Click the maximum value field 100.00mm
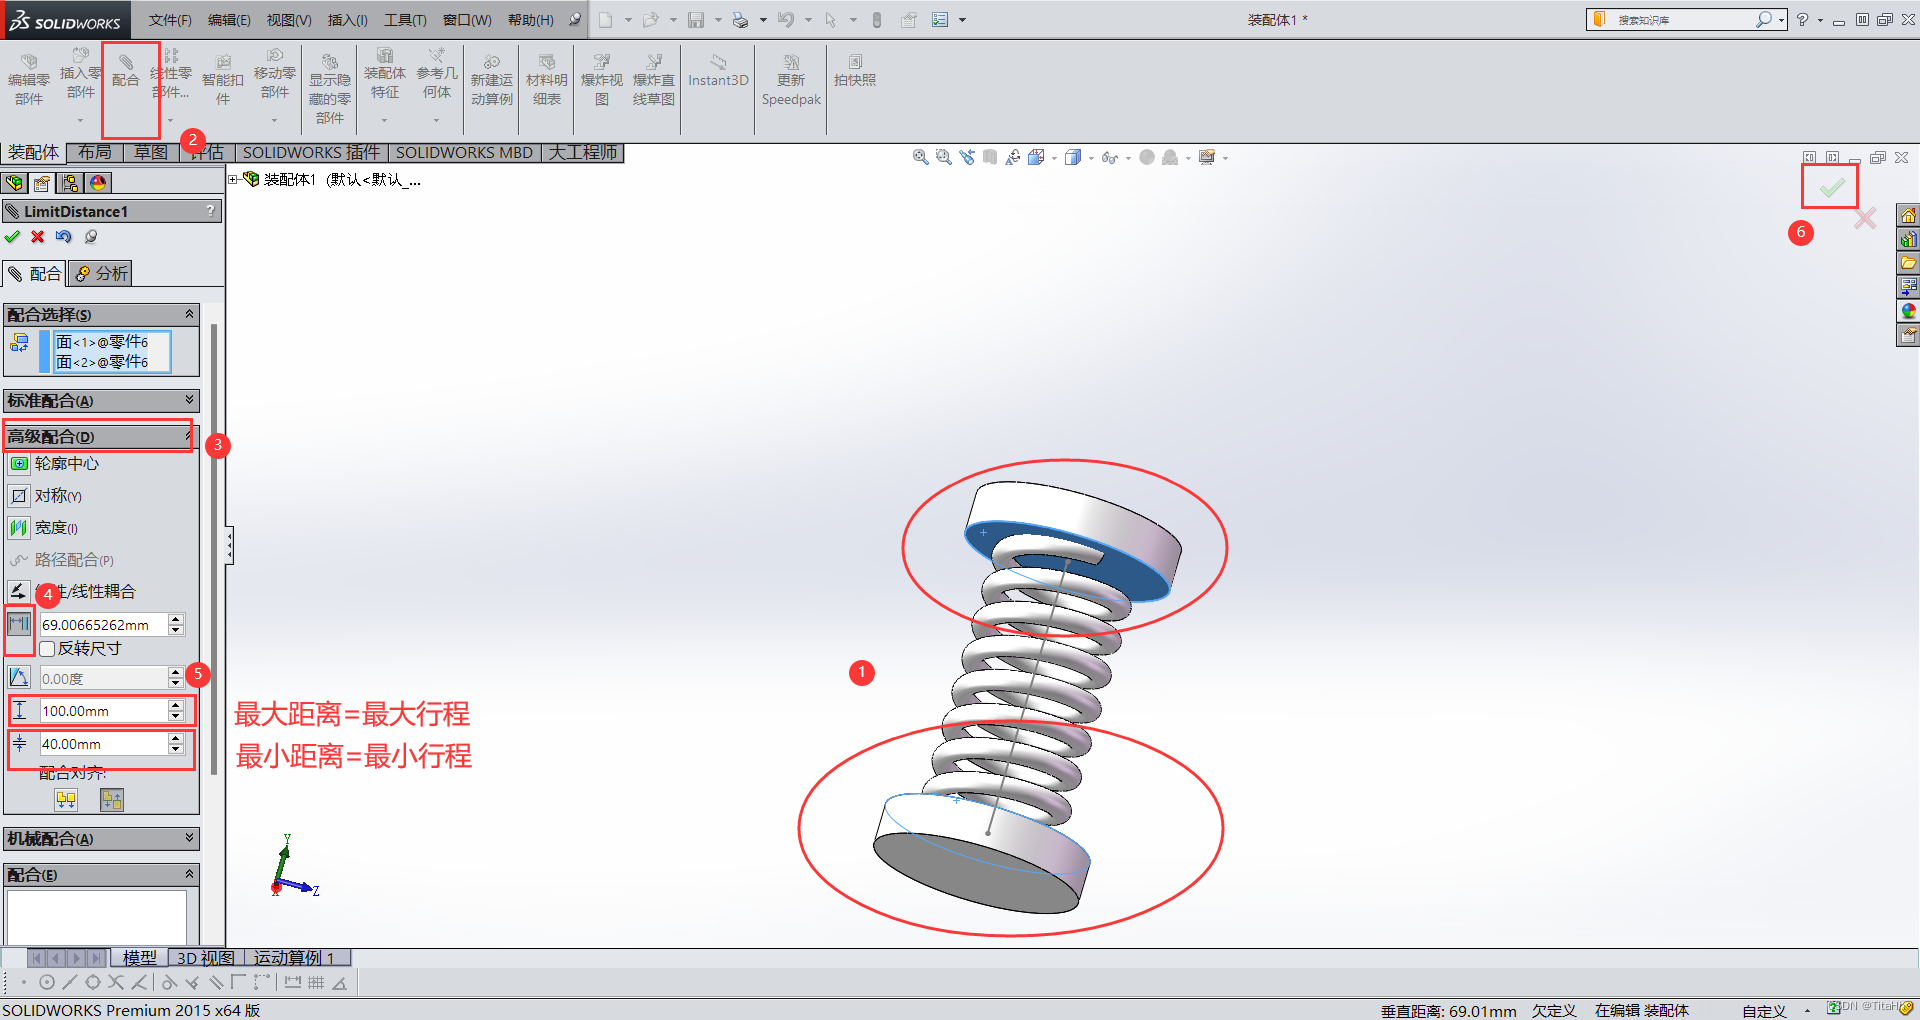This screenshot has height=1020, width=1920. click(103, 711)
